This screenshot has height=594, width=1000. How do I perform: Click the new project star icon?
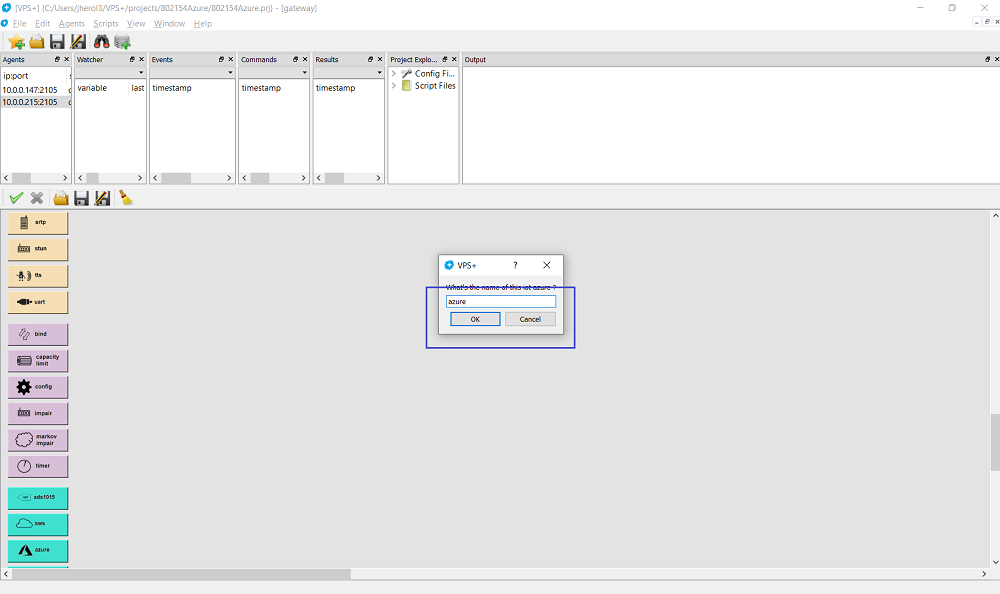(17, 41)
